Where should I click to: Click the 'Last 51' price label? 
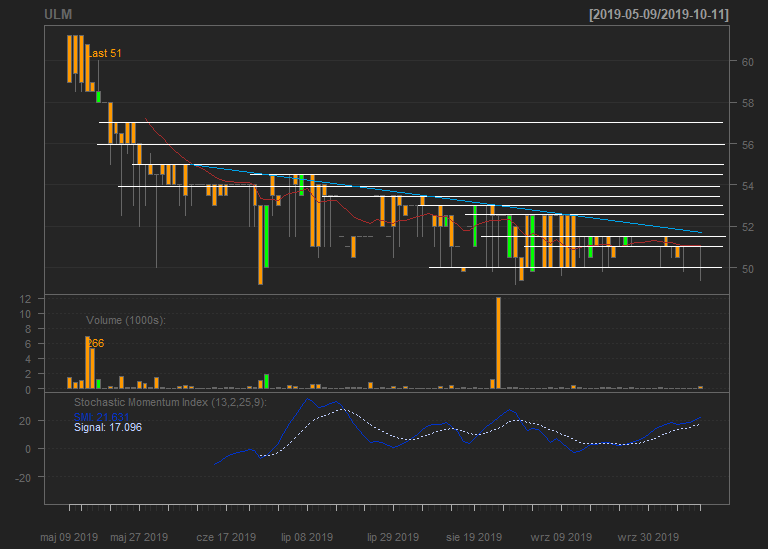coord(104,53)
